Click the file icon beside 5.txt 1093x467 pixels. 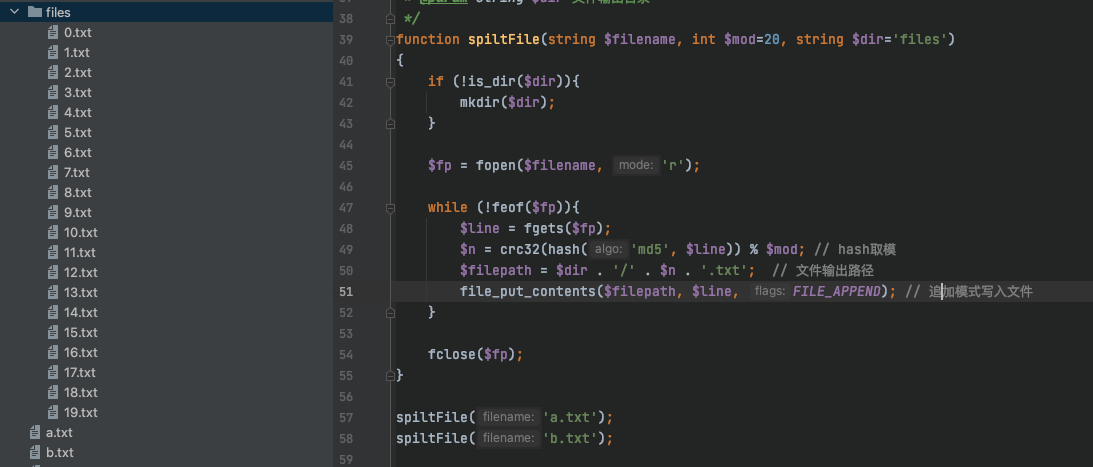[x=52, y=132]
